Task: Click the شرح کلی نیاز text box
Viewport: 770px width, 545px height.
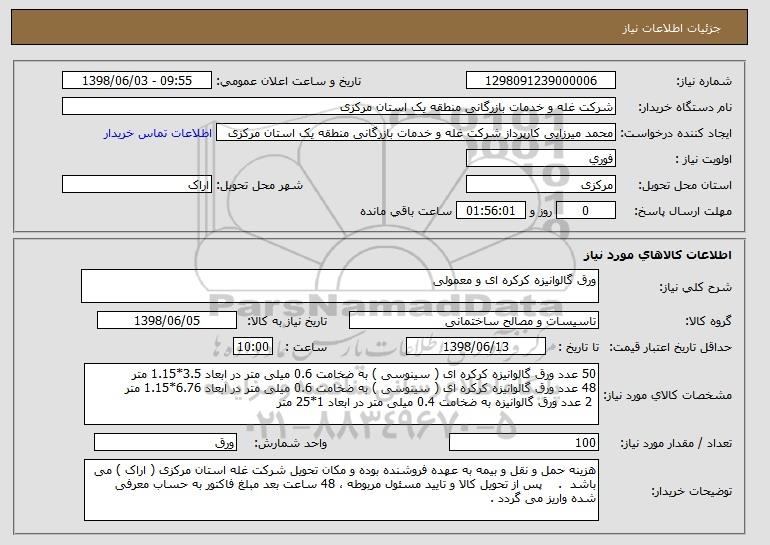Action: [340, 286]
